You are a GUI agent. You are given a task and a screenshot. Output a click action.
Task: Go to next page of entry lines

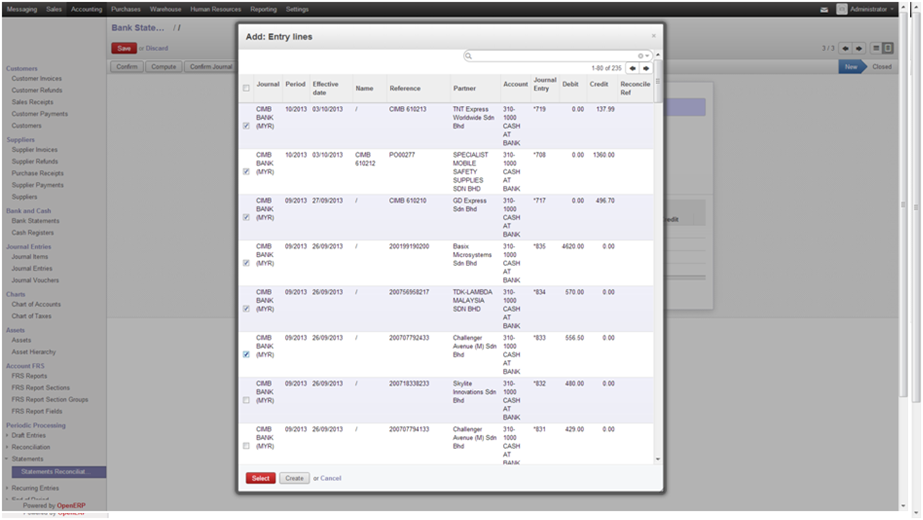point(646,68)
